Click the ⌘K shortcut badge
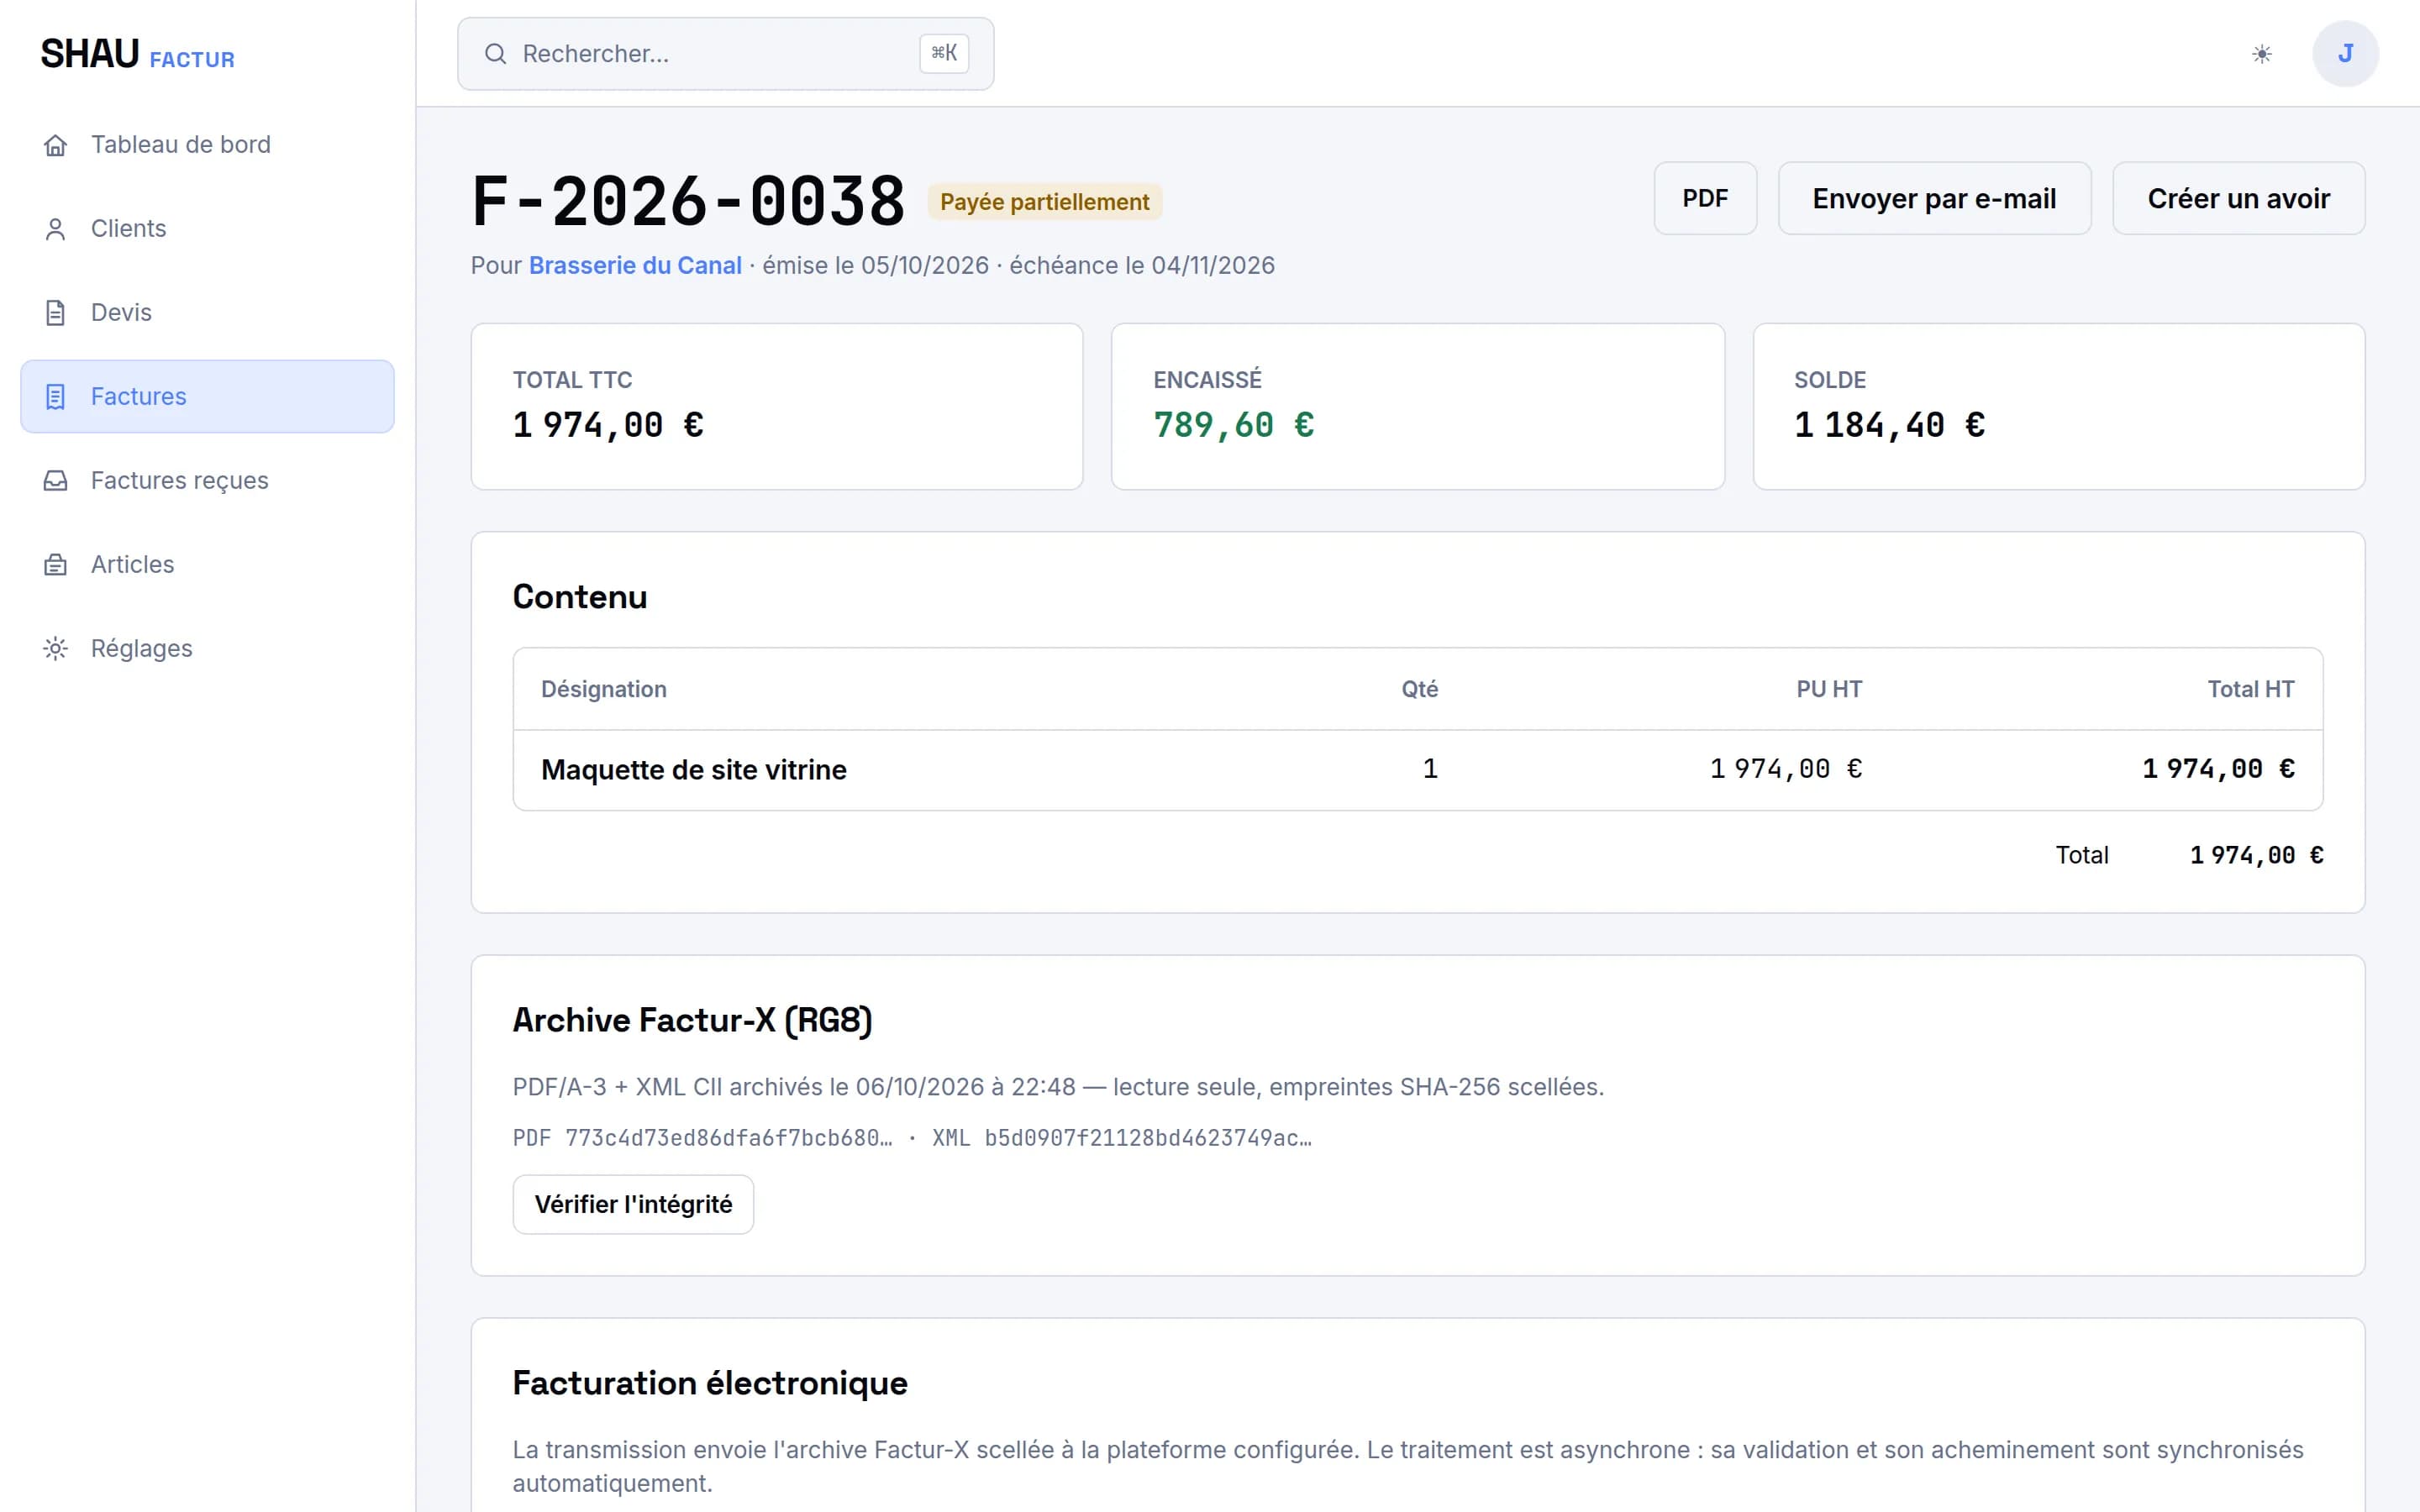2420x1512 pixels. pos(944,53)
